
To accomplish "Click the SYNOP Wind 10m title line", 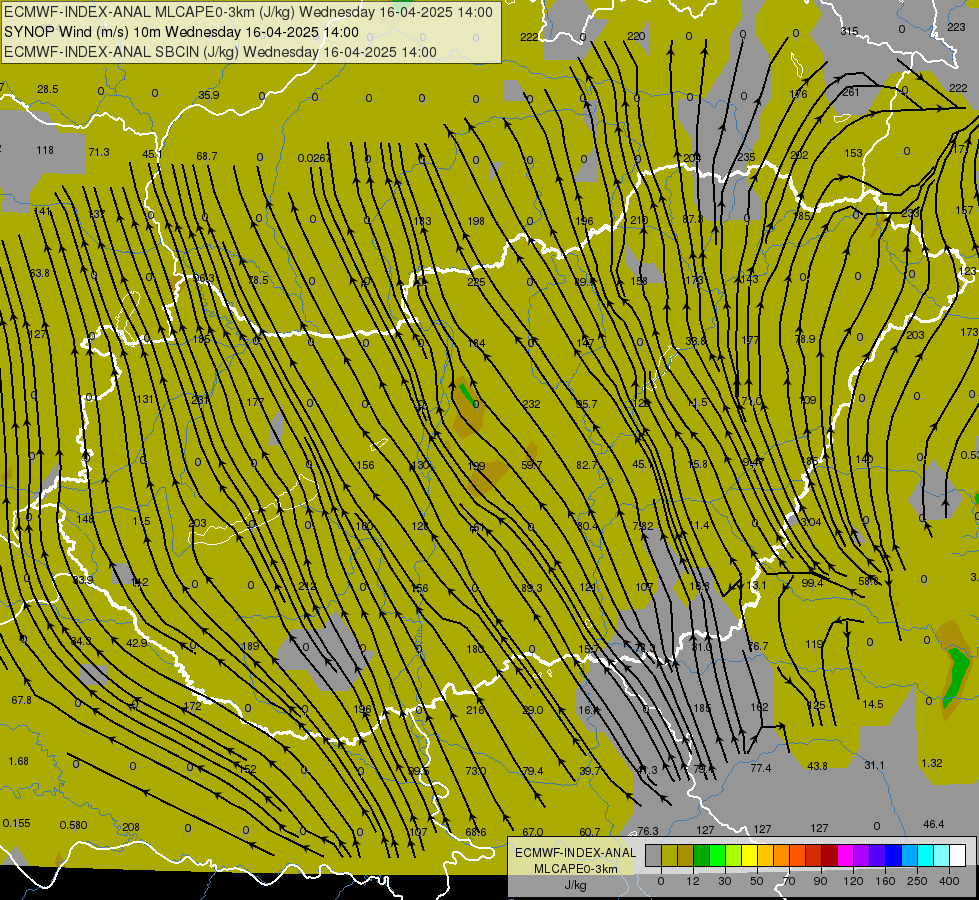I will (181, 32).
